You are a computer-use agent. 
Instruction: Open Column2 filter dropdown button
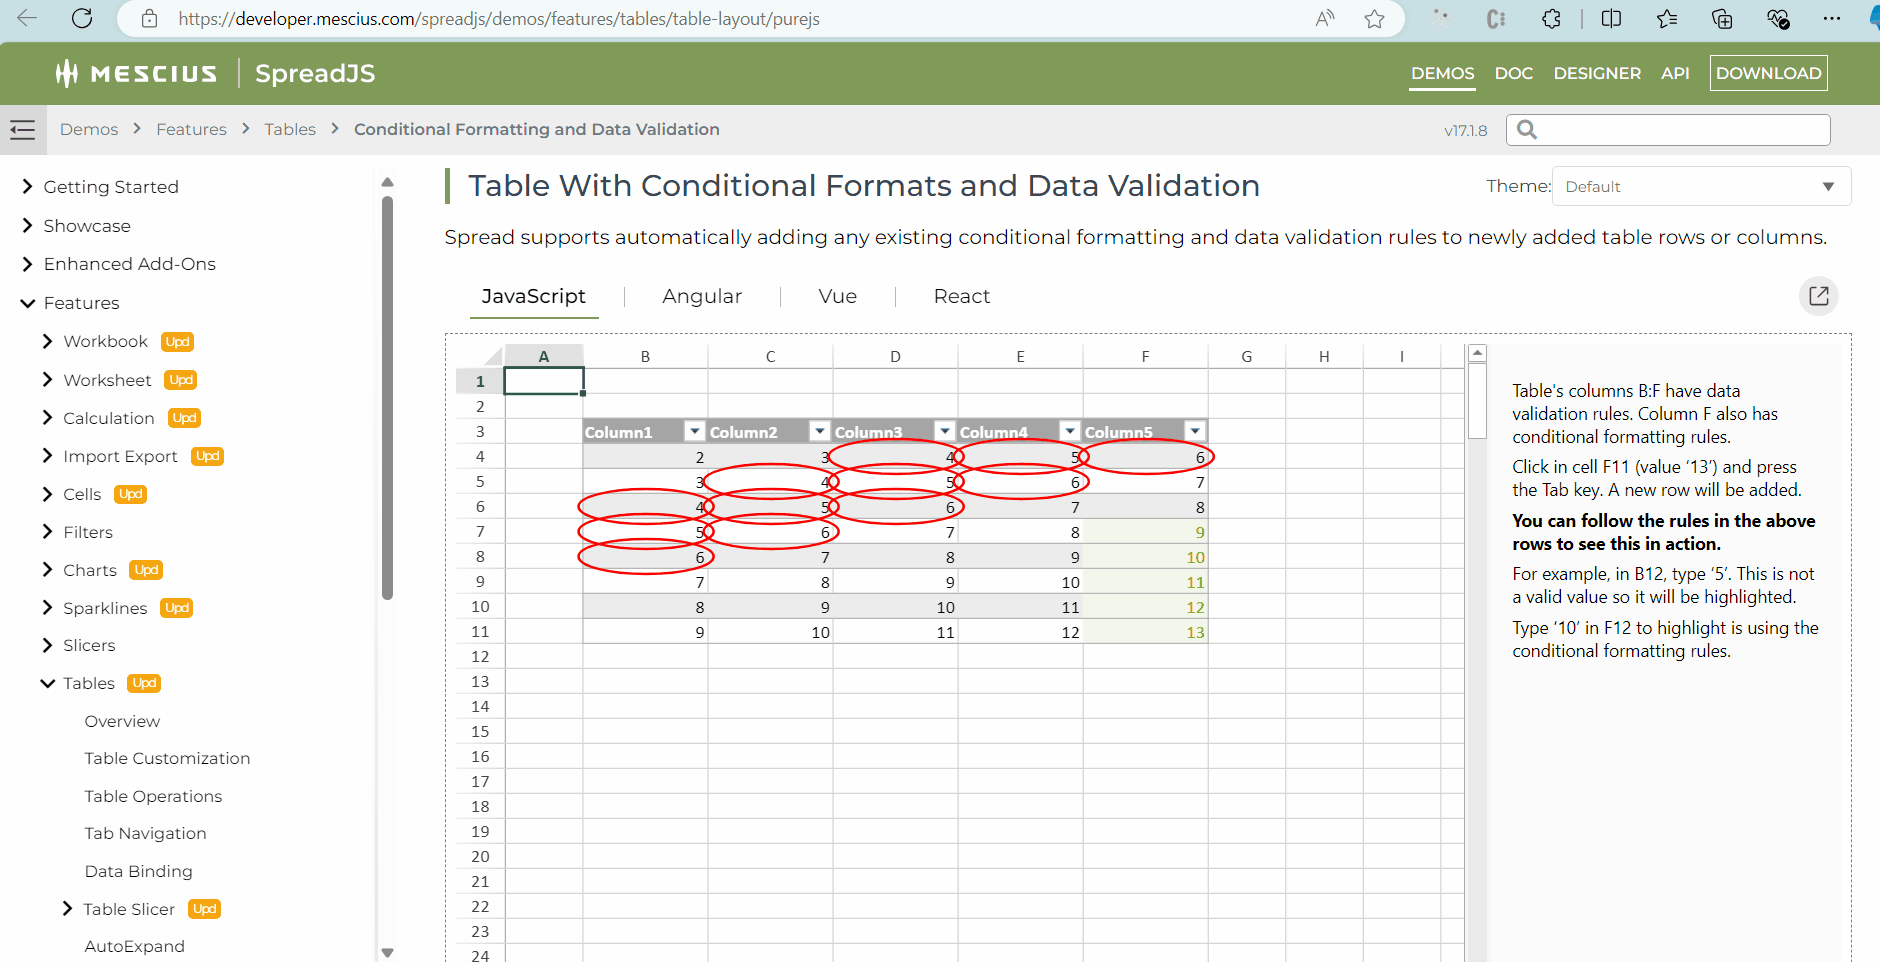[x=820, y=431]
